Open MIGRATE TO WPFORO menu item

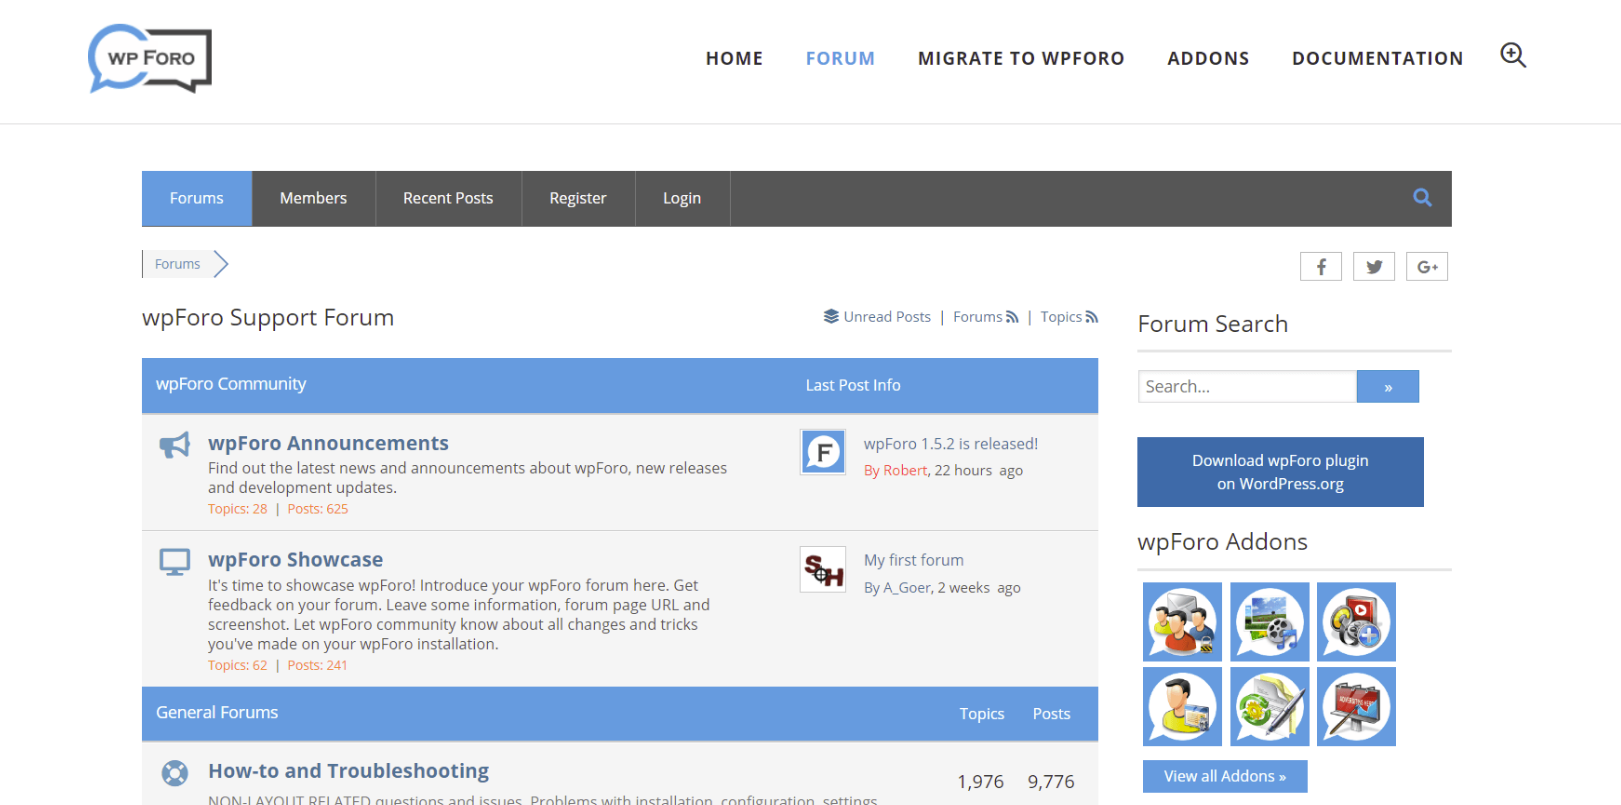point(1021,59)
